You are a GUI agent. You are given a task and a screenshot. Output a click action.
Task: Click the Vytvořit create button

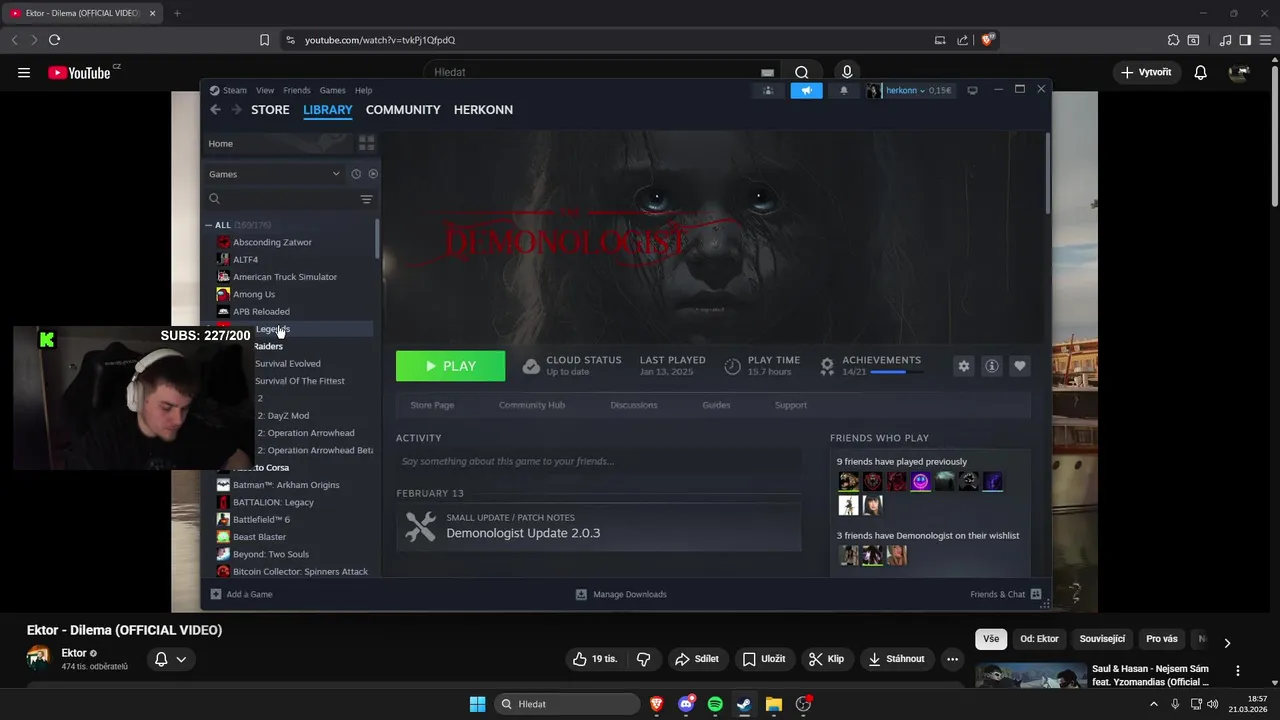point(1146,72)
